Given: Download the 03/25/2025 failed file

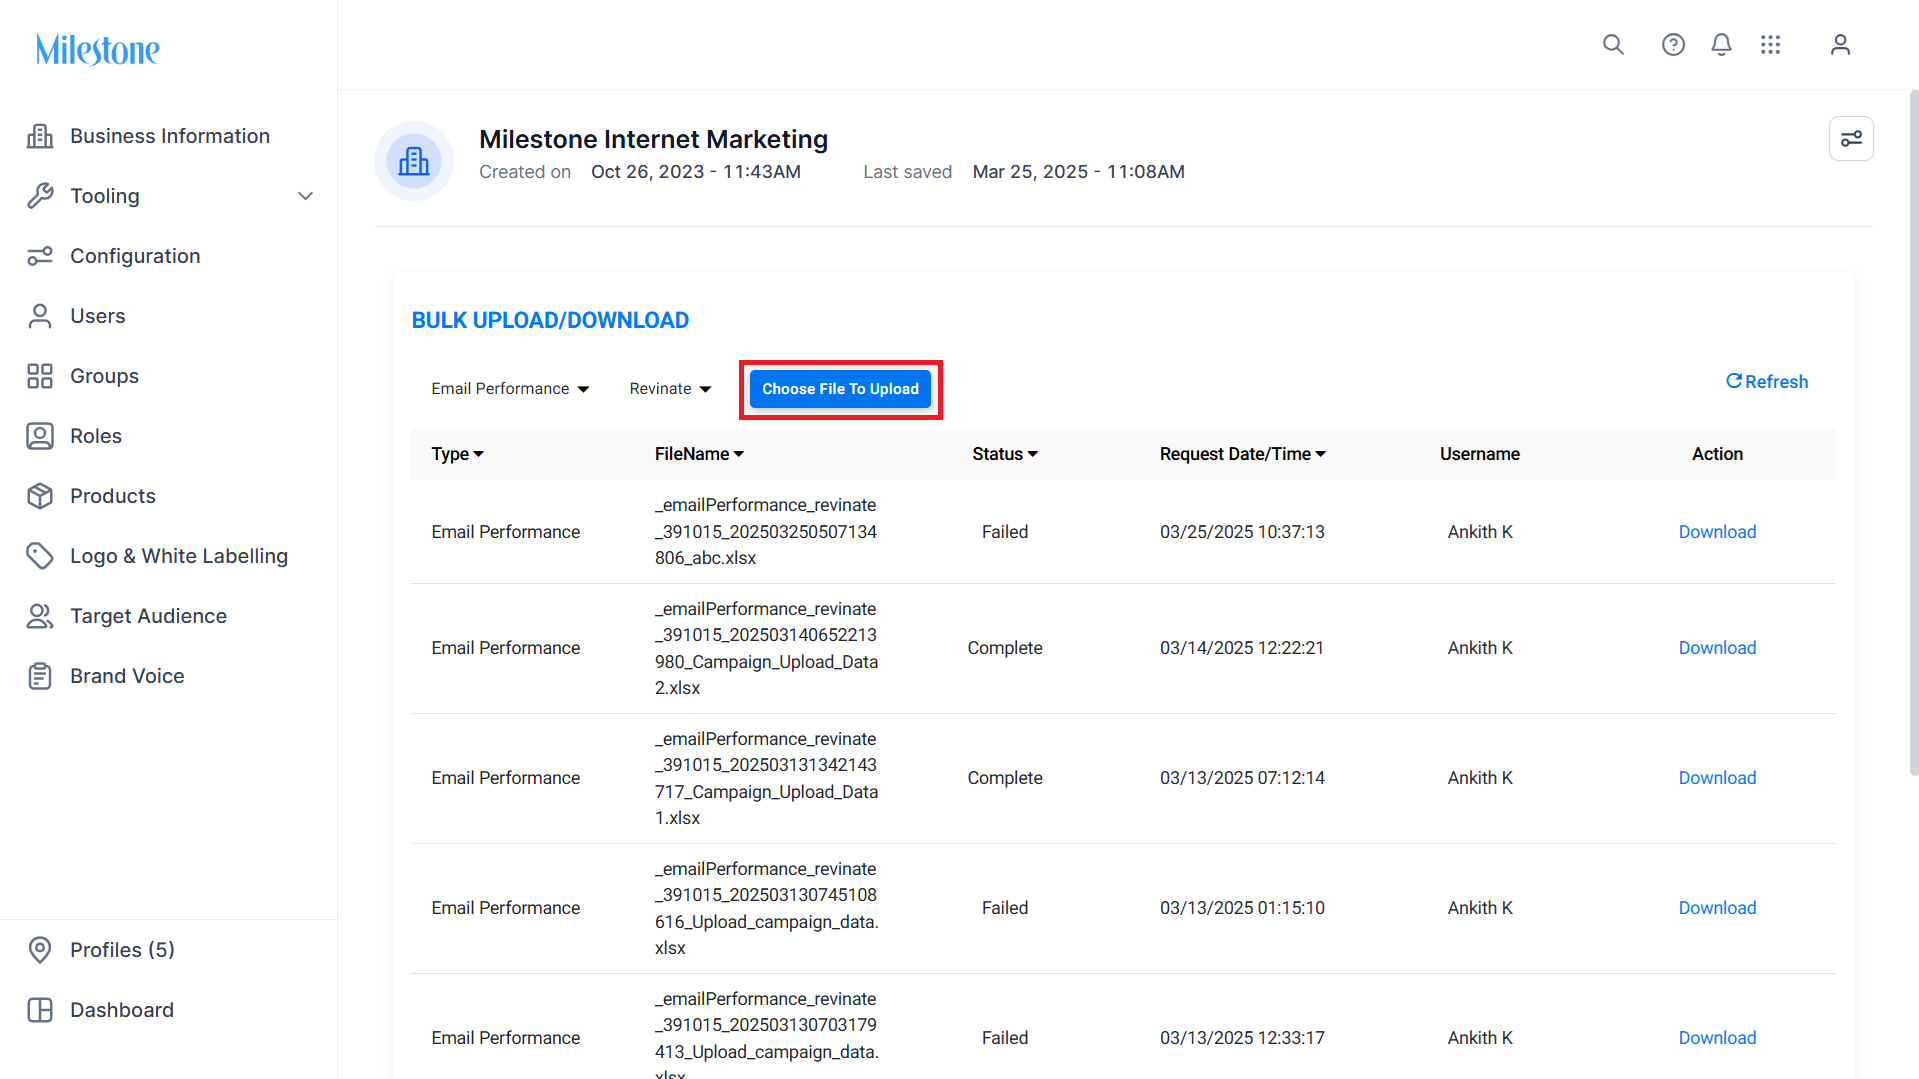Looking at the screenshot, I should click(1717, 532).
